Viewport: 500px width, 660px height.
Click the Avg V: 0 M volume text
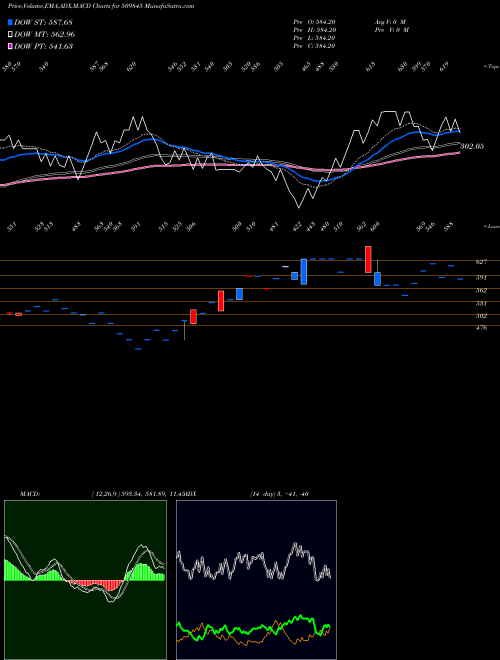coord(389,22)
